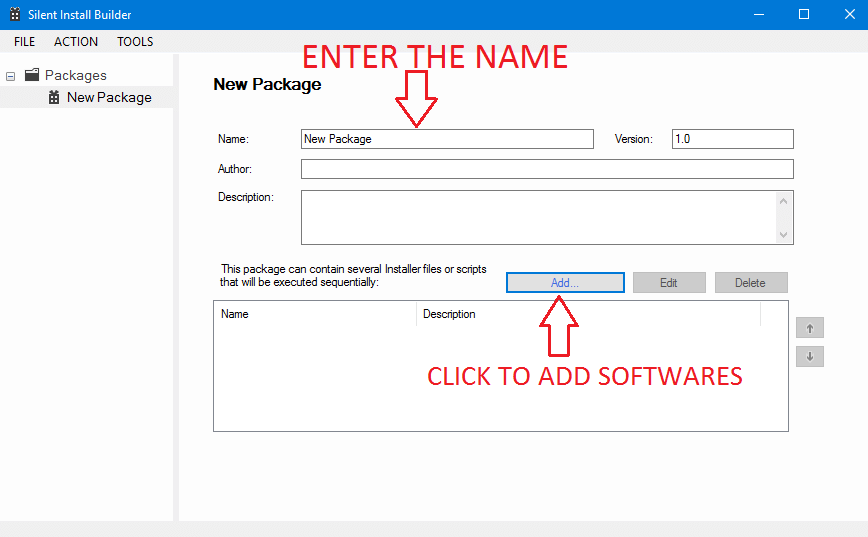The image size is (868, 537).
Task: Select the New Package tree item label
Action: coord(109,97)
